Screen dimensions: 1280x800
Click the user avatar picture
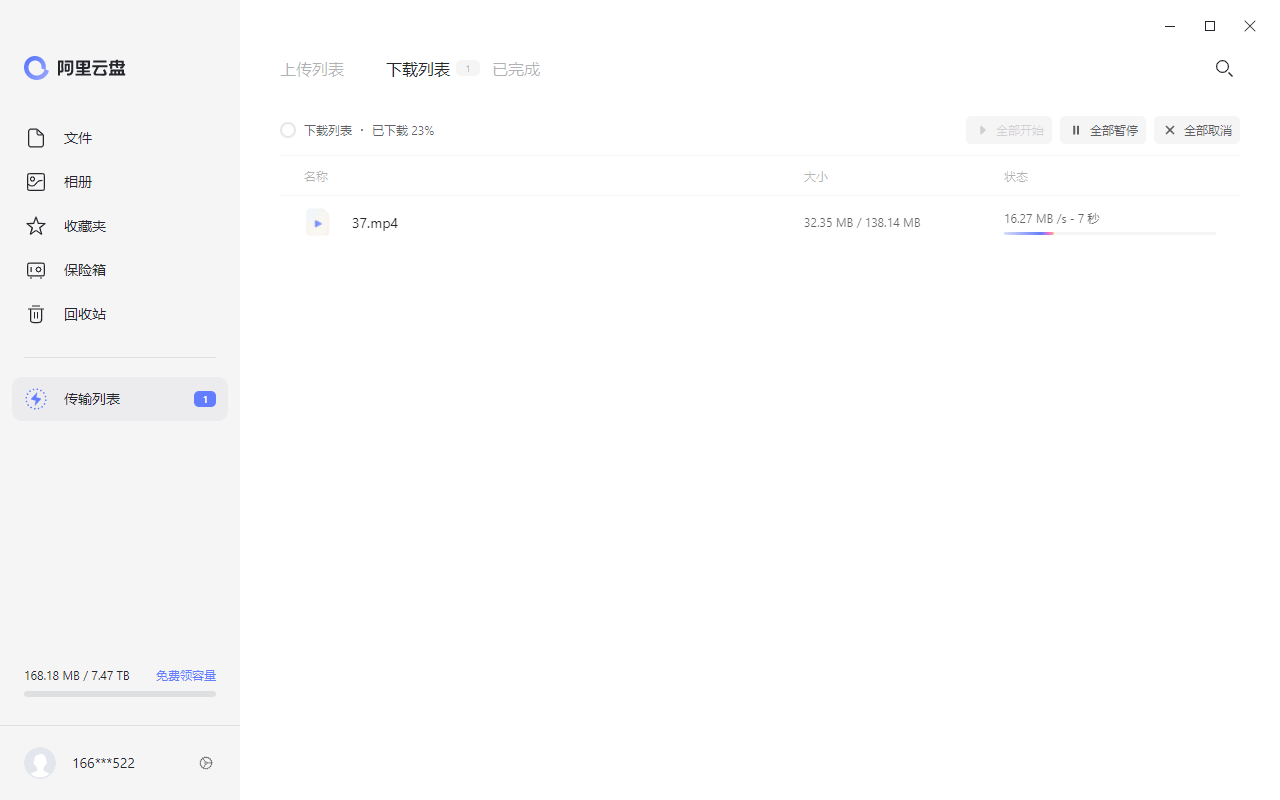click(x=40, y=763)
